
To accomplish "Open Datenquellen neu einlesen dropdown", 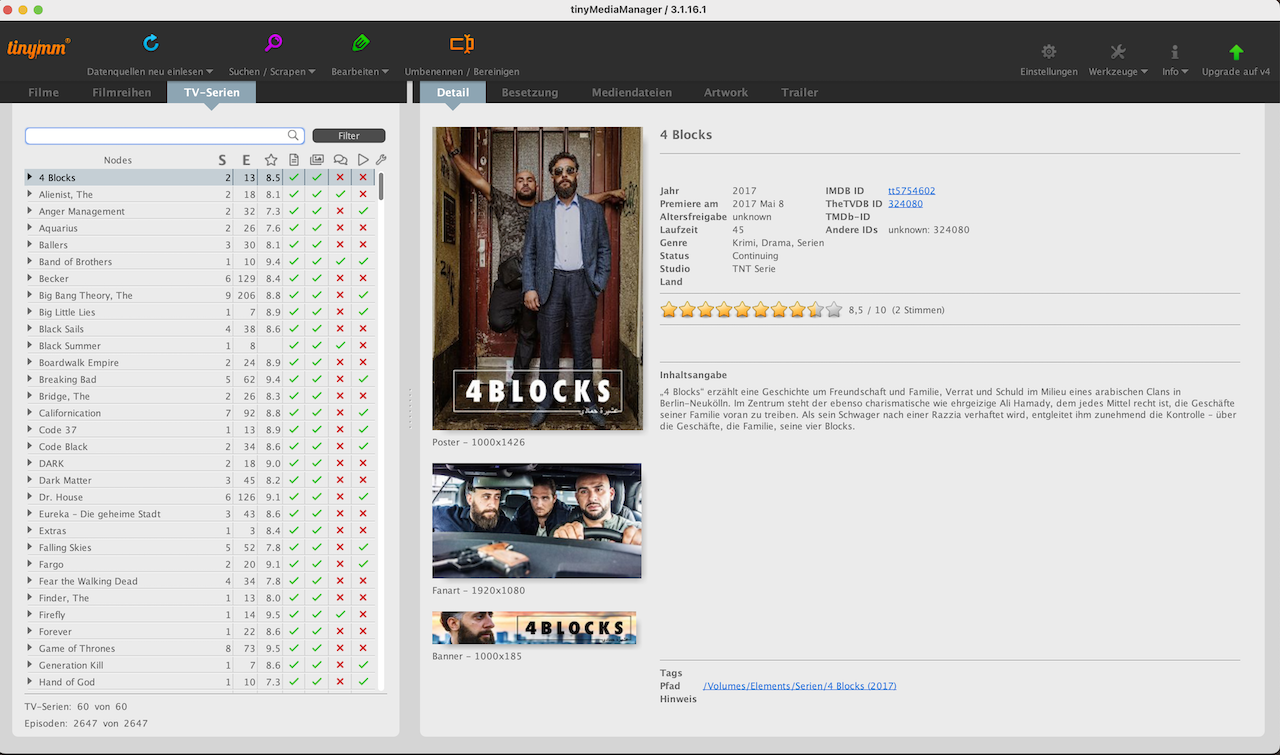I will (150, 72).
